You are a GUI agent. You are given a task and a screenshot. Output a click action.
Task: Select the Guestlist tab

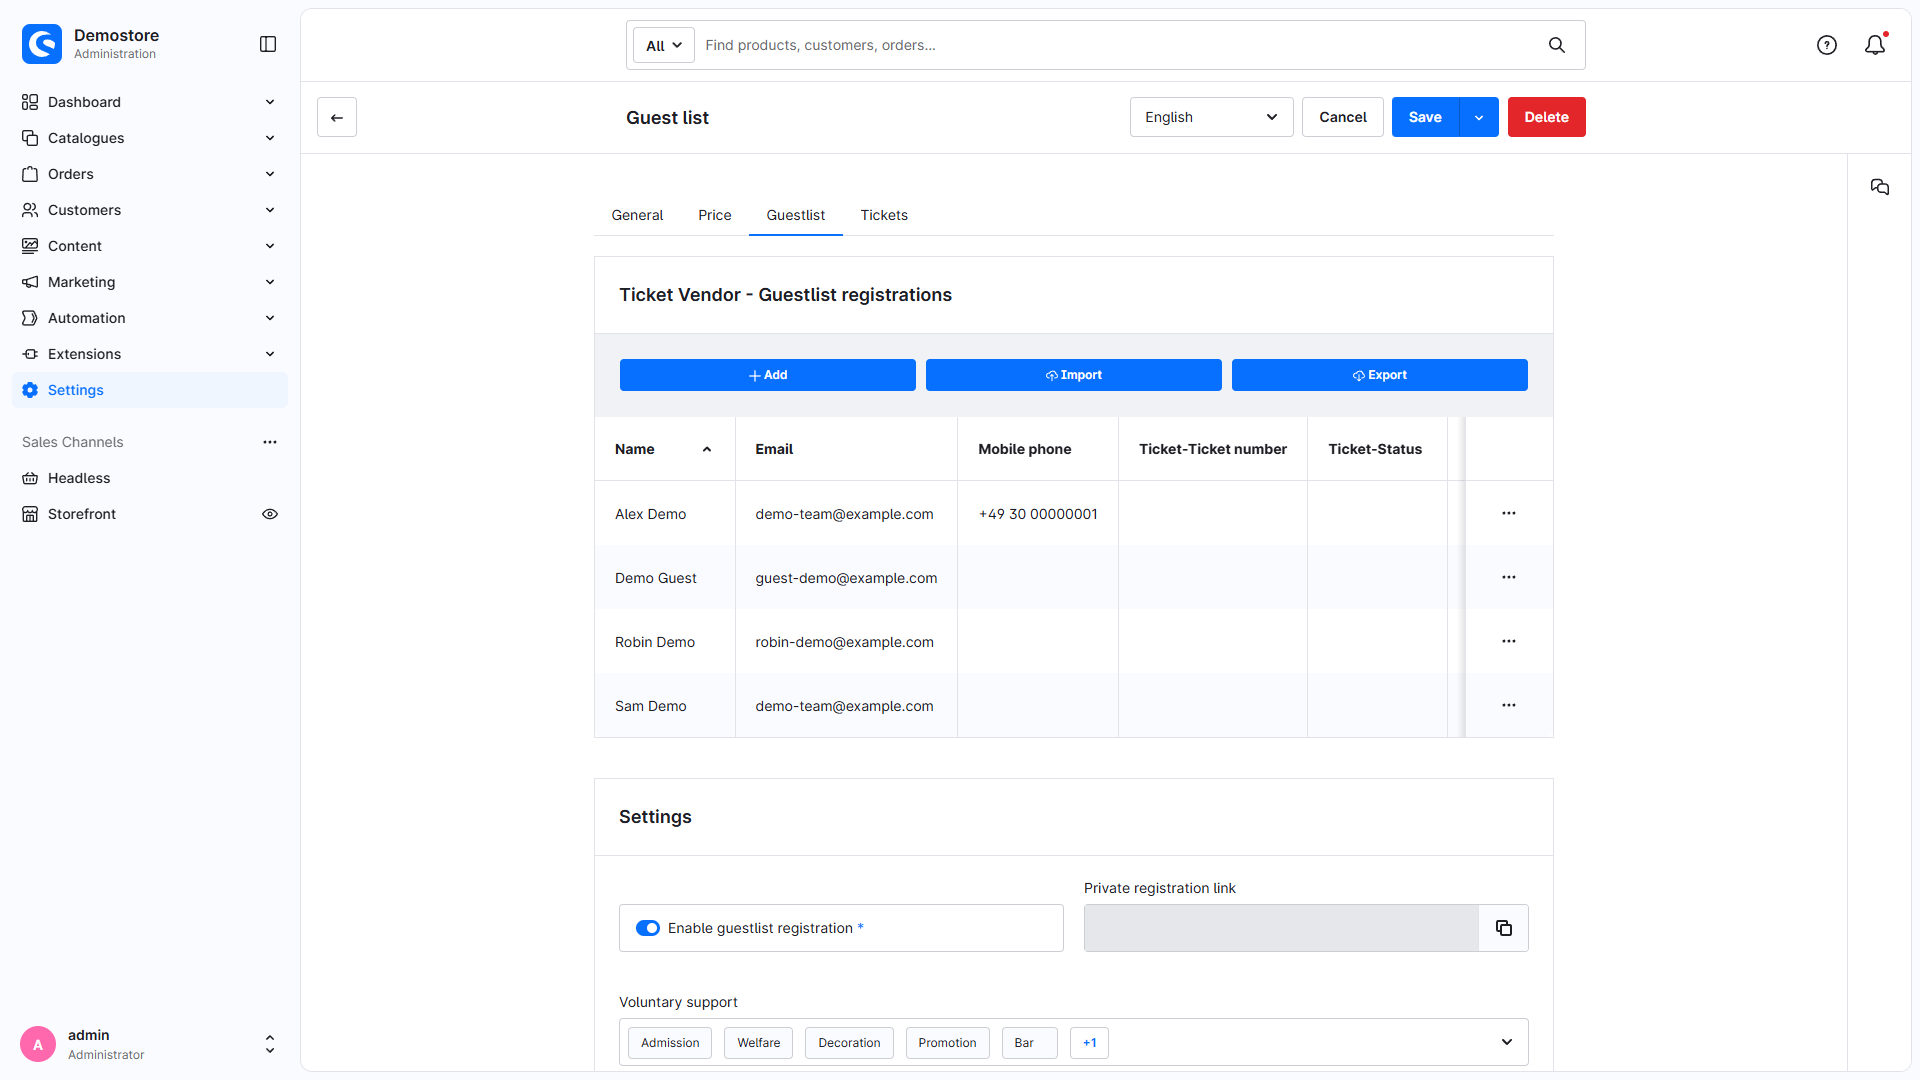pyautogui.click(x=796, y=215)
